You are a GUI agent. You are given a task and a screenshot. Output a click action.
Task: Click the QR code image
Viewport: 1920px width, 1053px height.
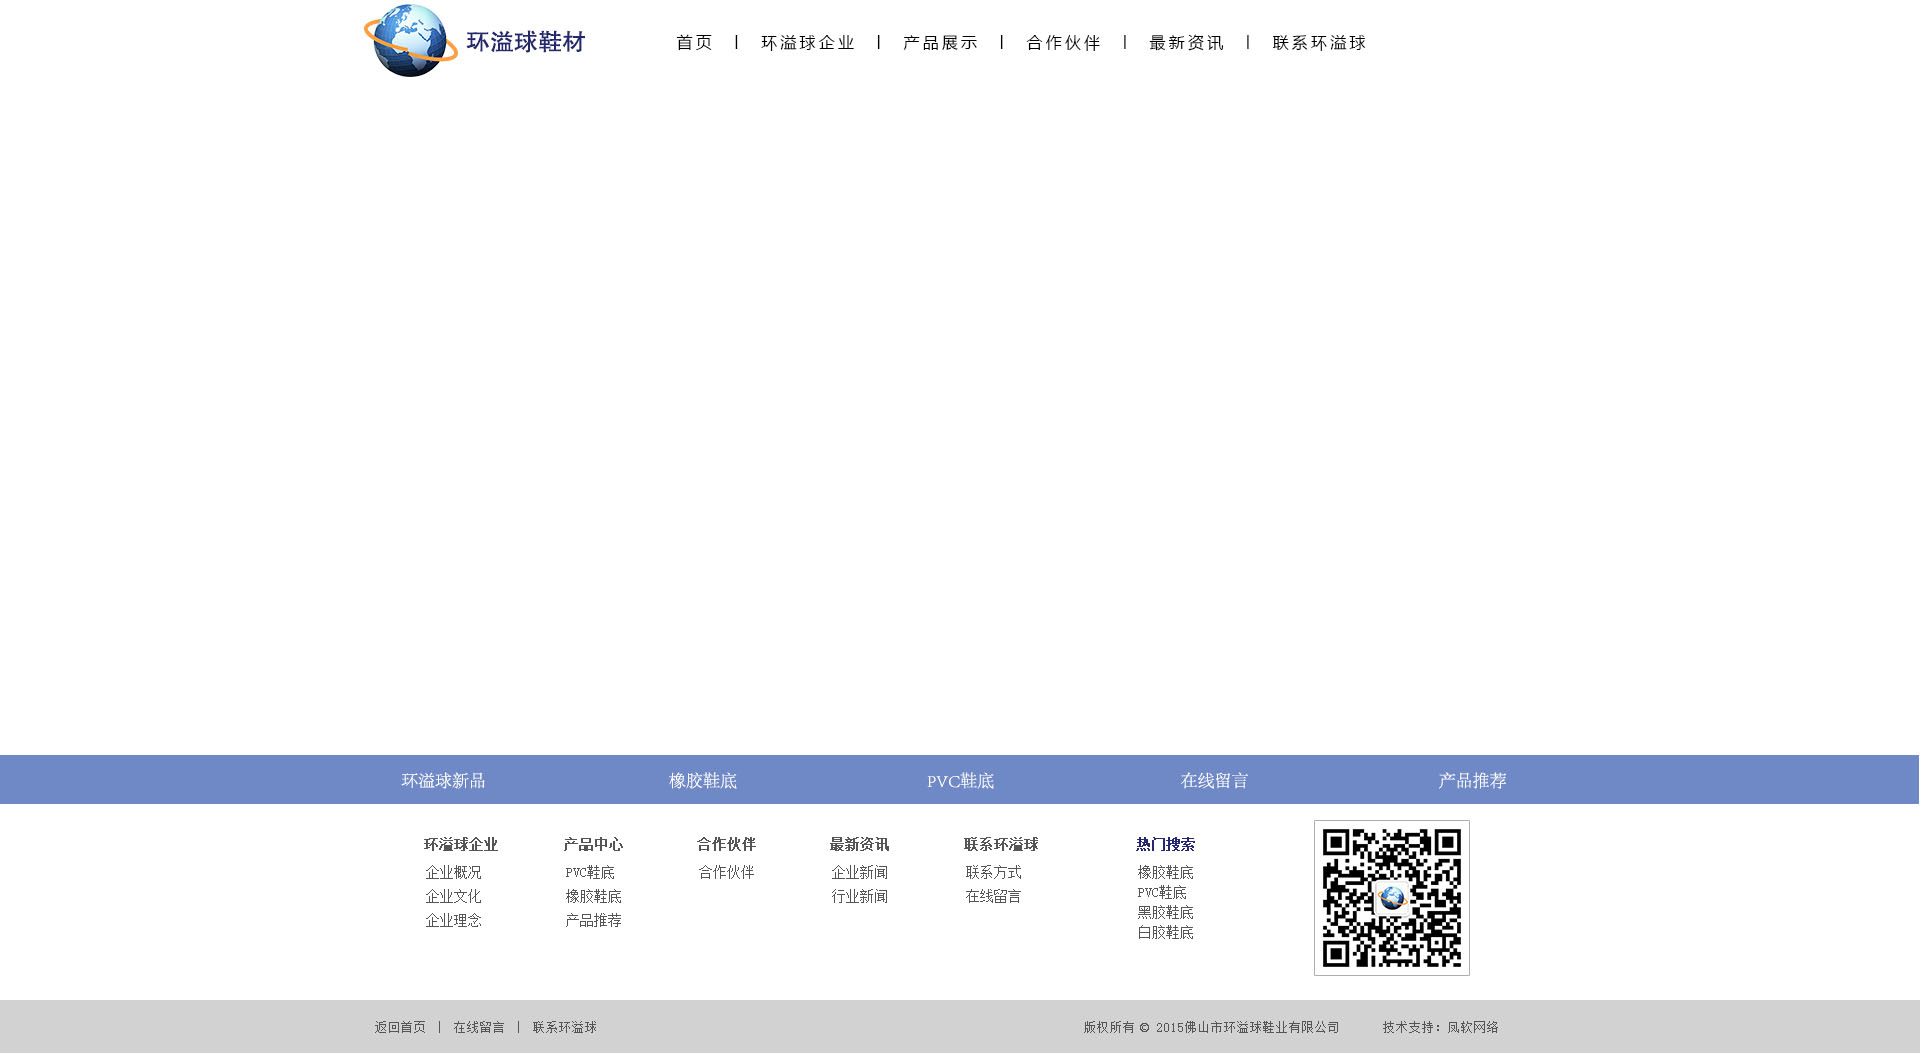1391,898
